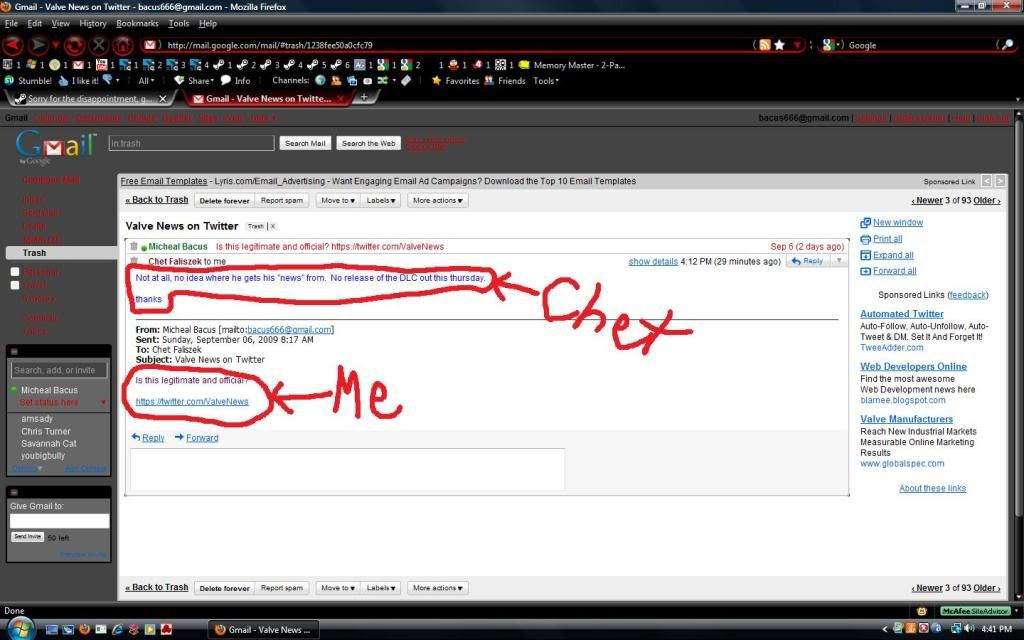
Task: Click the reply text box
Action: [x=347, y=469]
